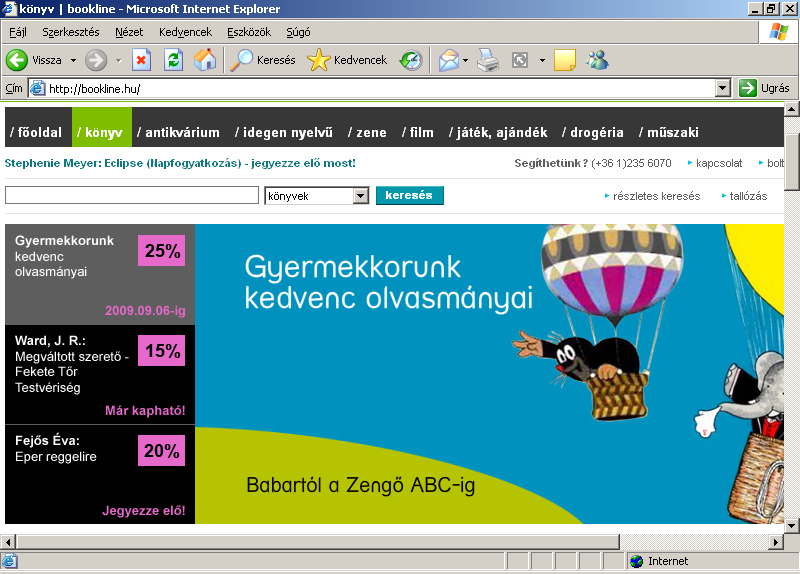Click the address bar URL field

pos(380,88)
